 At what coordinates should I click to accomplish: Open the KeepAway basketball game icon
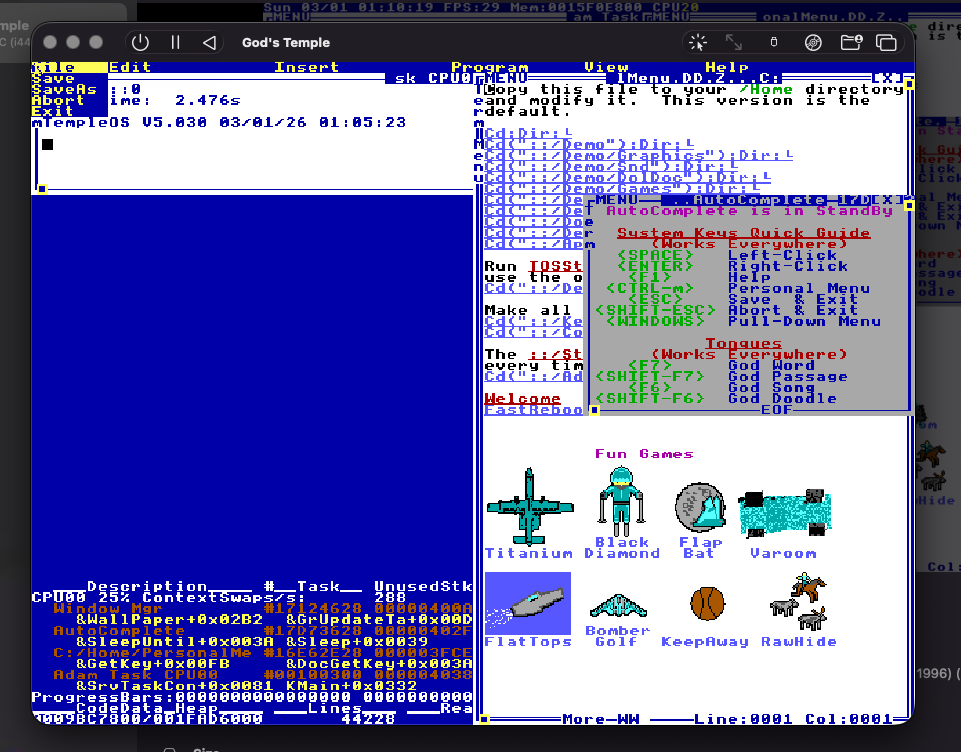click(705, 602)
